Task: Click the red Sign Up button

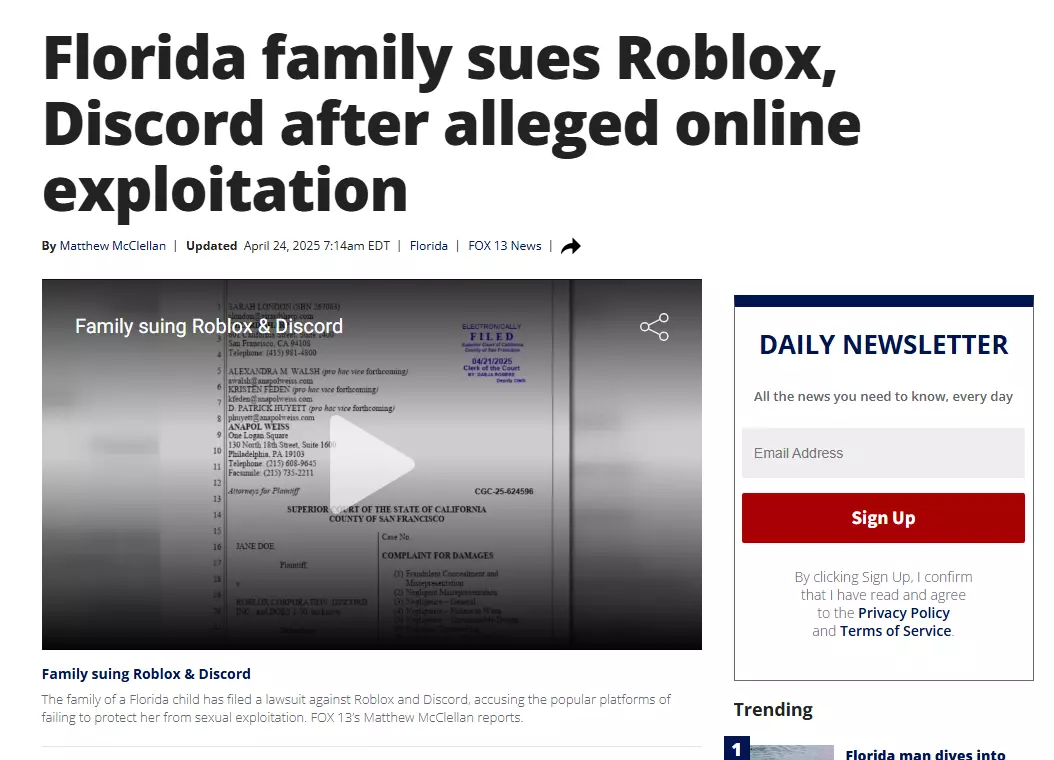Action: point(883,518)
